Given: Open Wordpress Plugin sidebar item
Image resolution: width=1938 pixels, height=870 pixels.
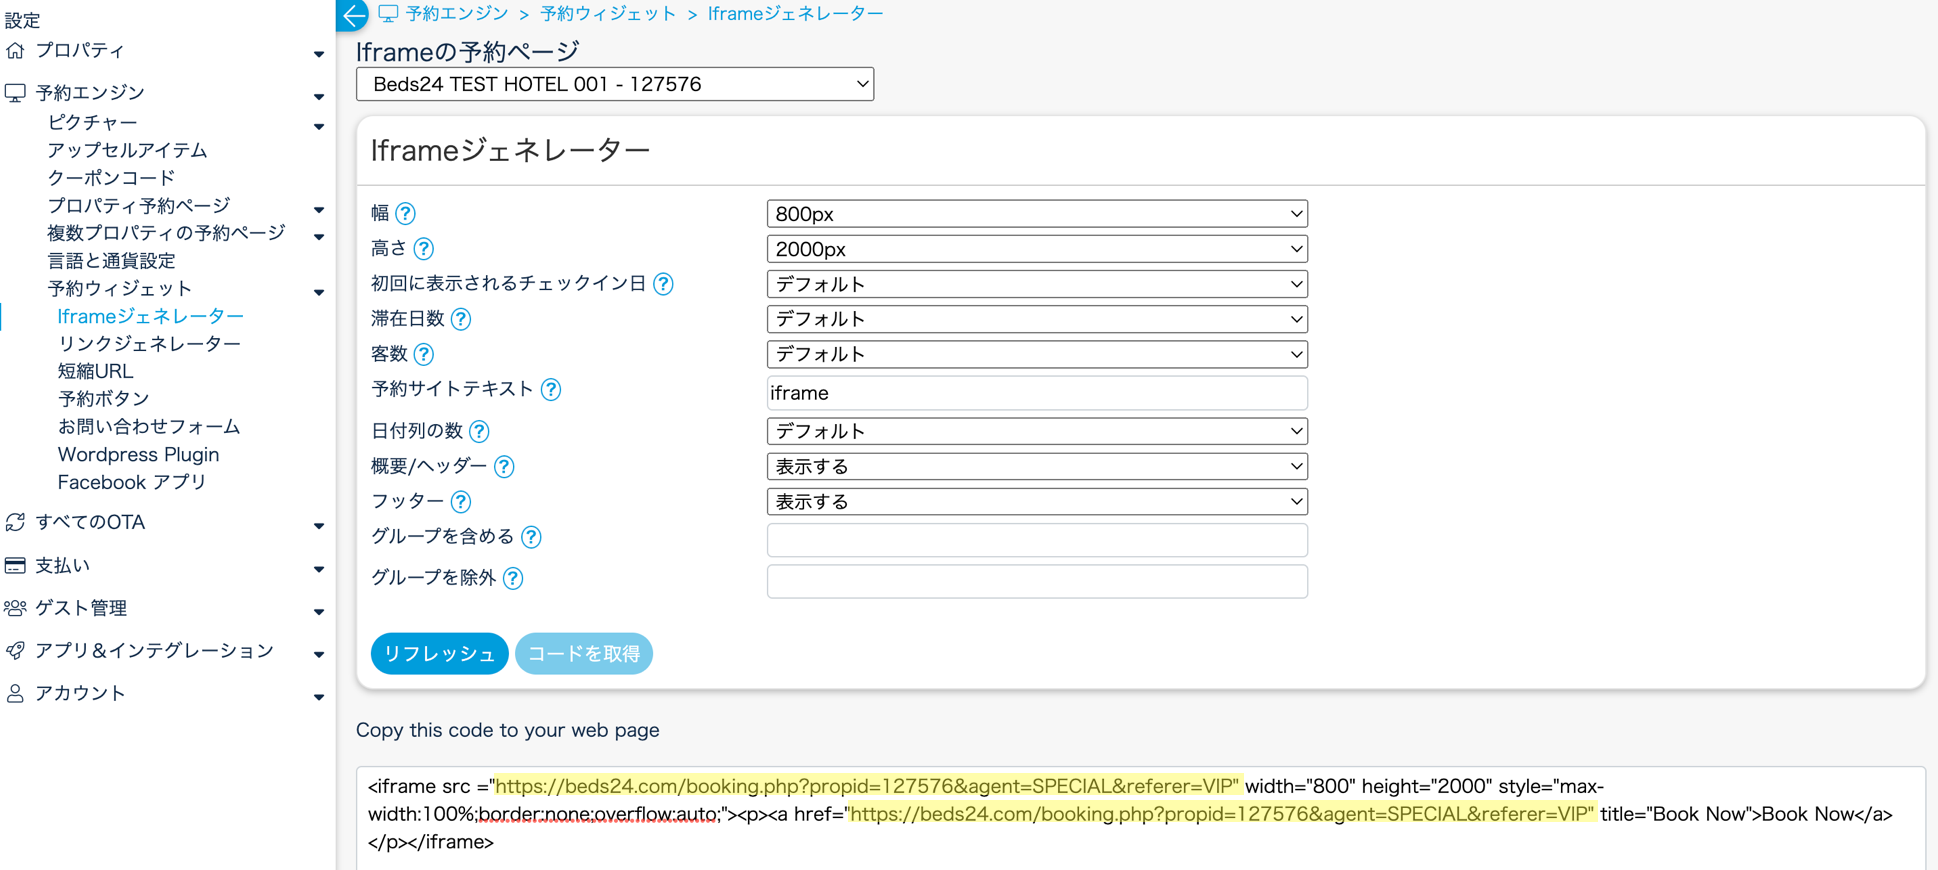Looking at the screenshot, I should click(x=138, y=455).
